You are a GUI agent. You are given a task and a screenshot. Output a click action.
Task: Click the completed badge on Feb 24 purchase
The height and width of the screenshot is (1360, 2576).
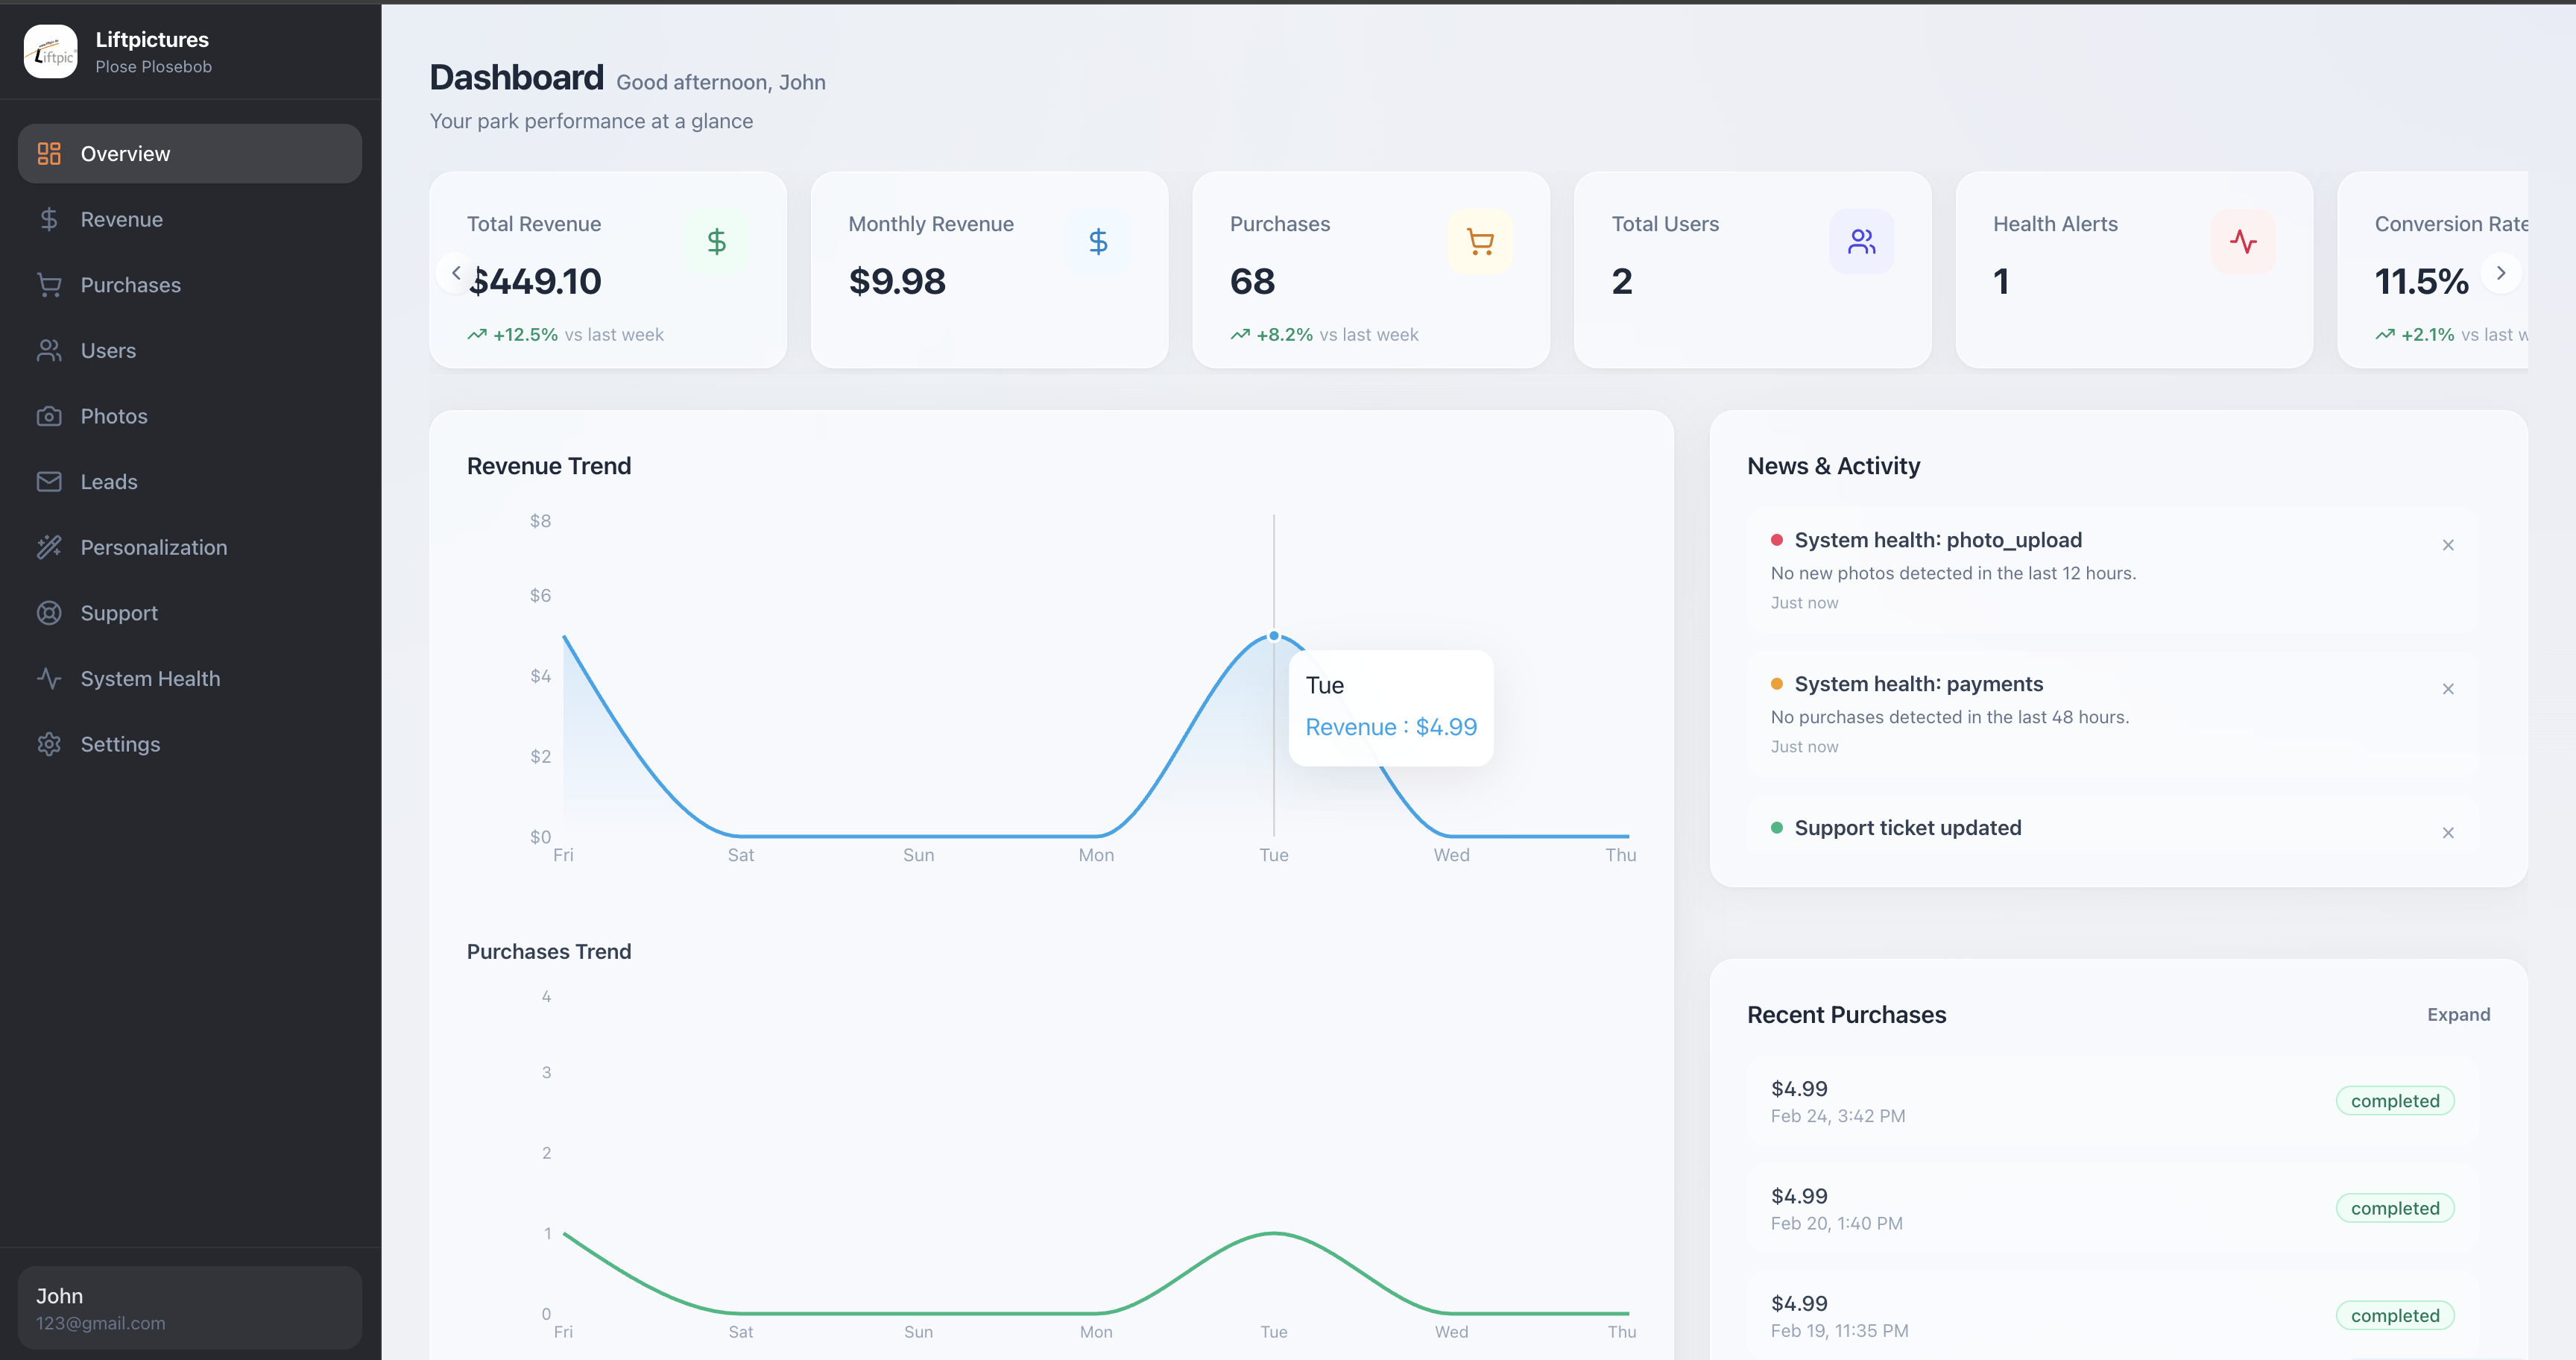[2394, 1100]
